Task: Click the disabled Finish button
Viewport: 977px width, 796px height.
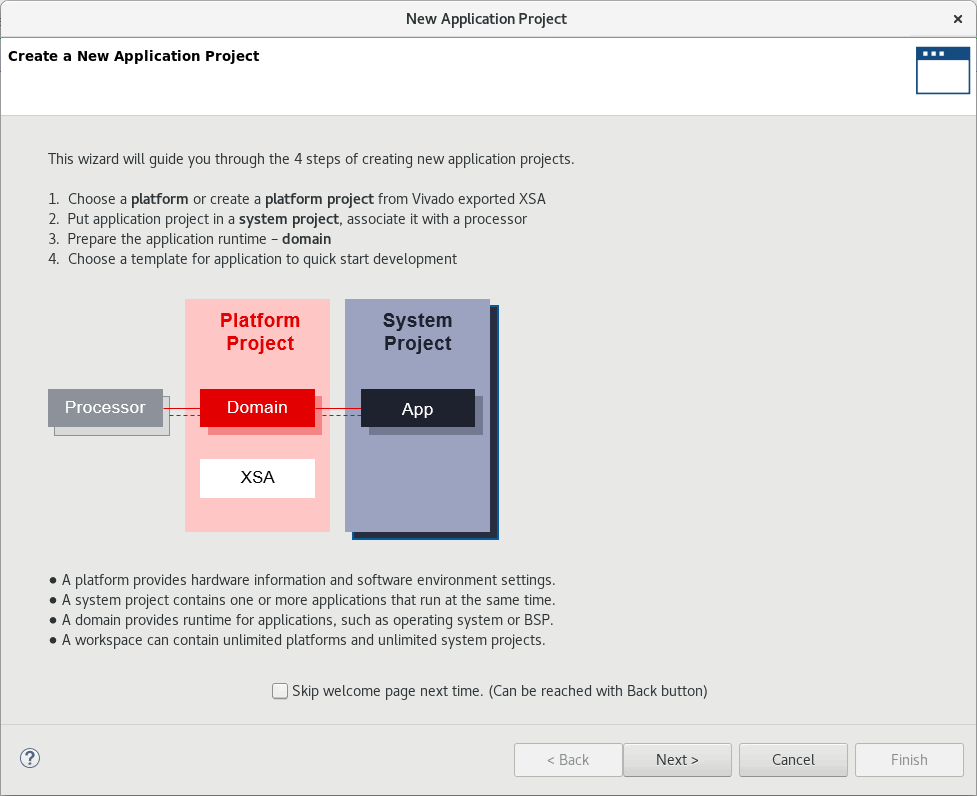Action: pyautogui.click(x=908, y=760)
